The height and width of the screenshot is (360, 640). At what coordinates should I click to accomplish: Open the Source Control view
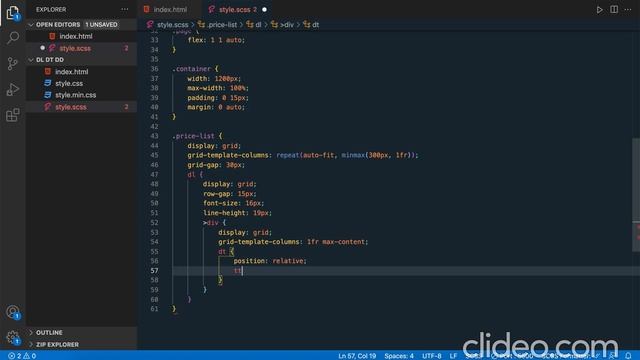click(13, 63)
